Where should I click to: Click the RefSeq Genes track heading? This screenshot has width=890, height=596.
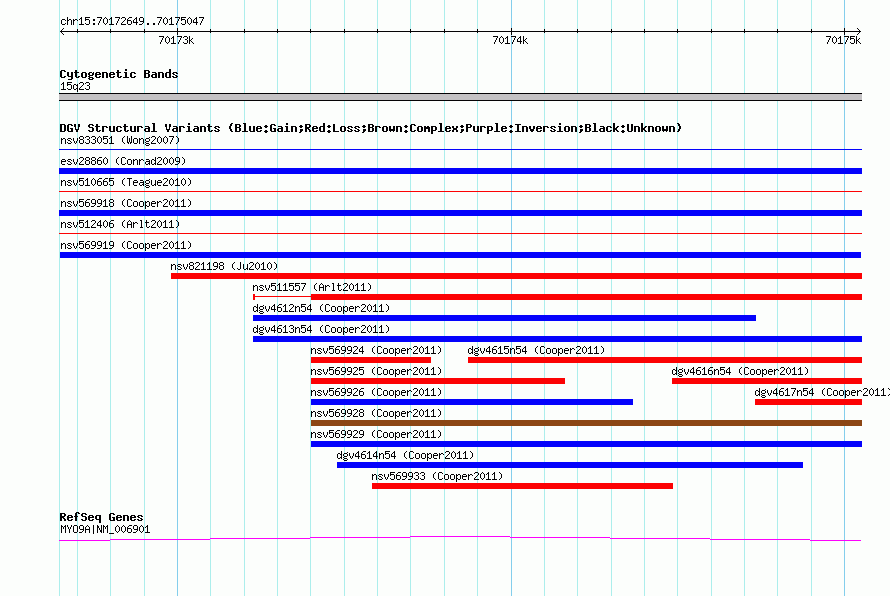click(x=102, y=517)
